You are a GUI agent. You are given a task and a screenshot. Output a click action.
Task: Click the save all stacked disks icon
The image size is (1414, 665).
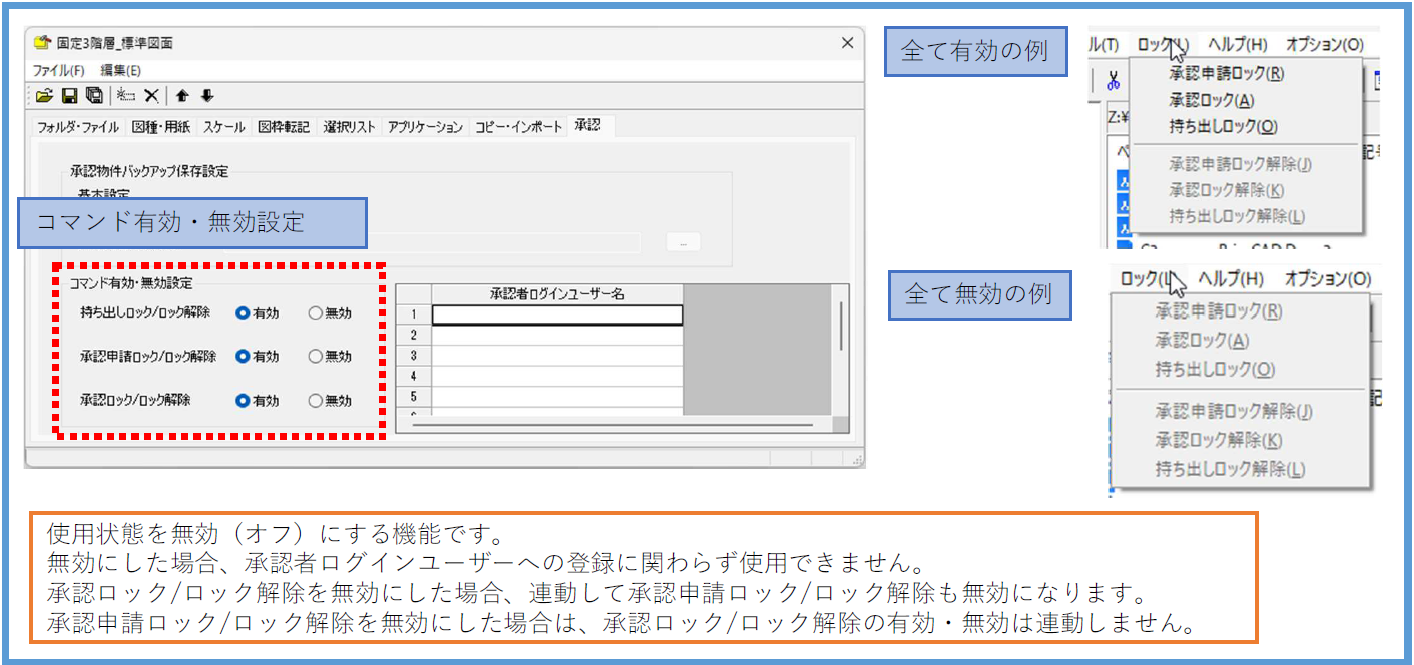click(x=94, y=96)
